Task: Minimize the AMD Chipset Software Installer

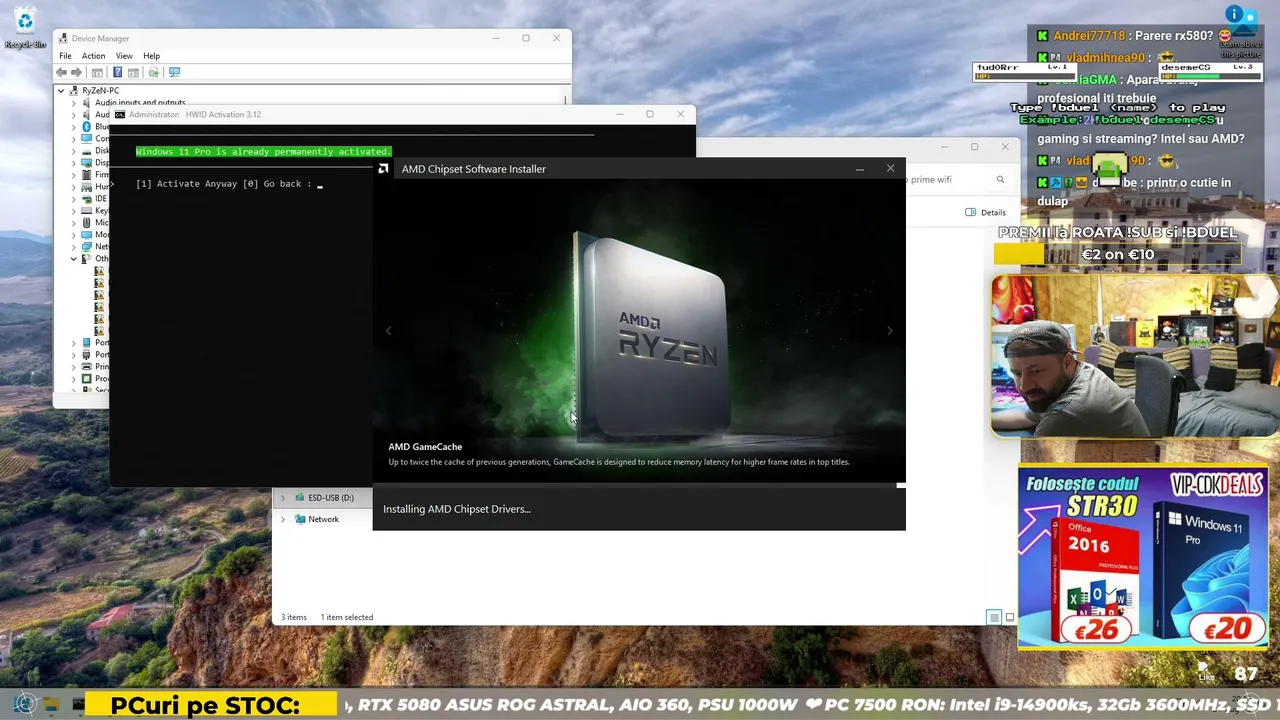Action: point(859,169)
